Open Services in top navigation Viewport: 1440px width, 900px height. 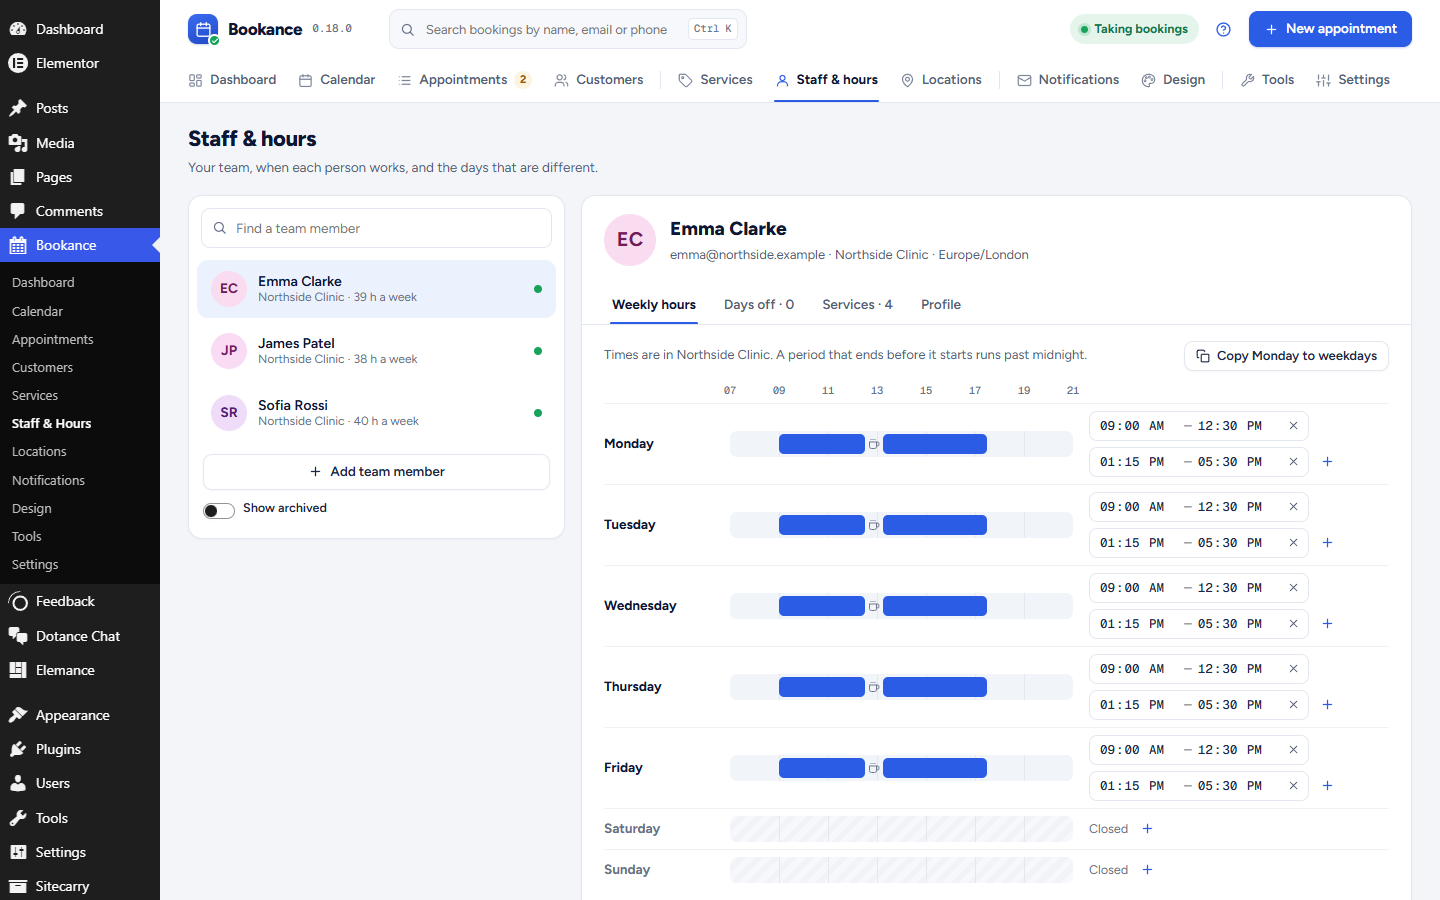pyautogui.click(x=715, y=80)
